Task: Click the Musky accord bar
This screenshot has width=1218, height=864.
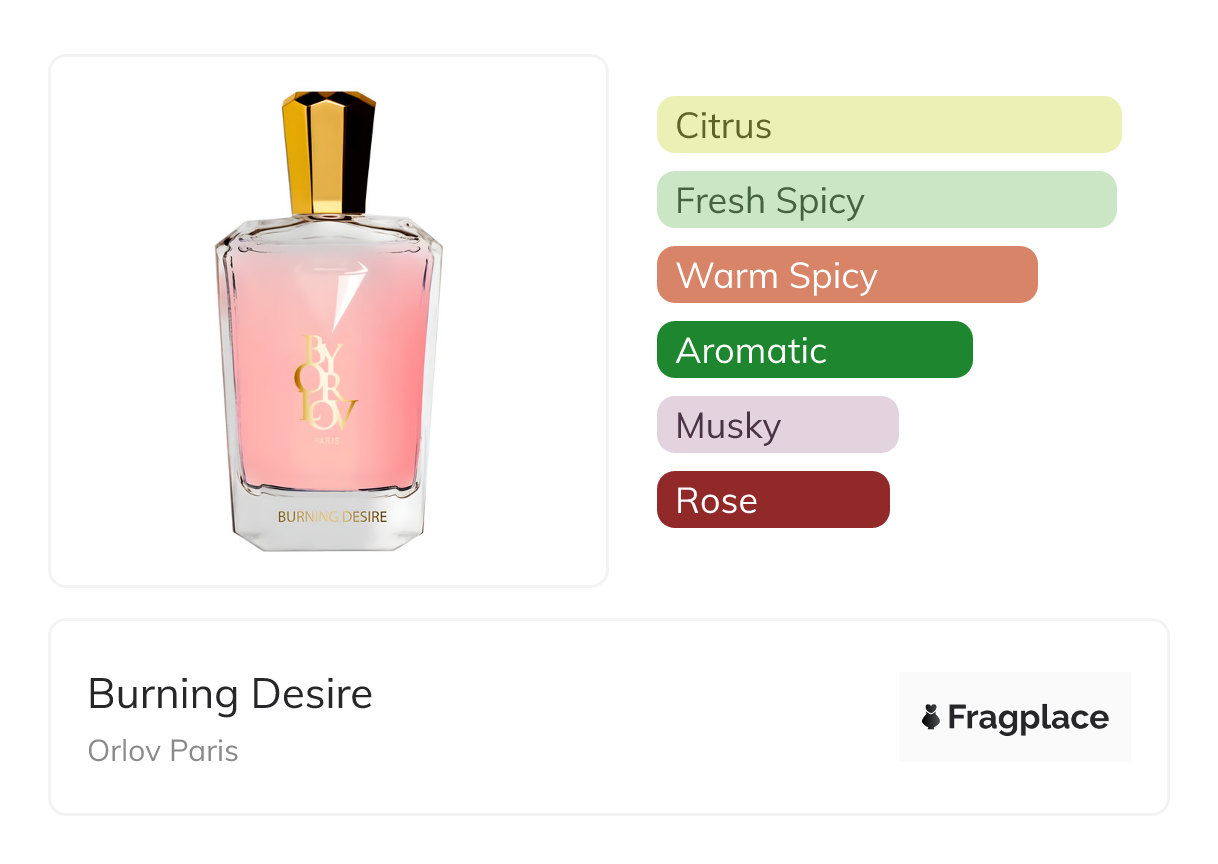Action: 778,425
